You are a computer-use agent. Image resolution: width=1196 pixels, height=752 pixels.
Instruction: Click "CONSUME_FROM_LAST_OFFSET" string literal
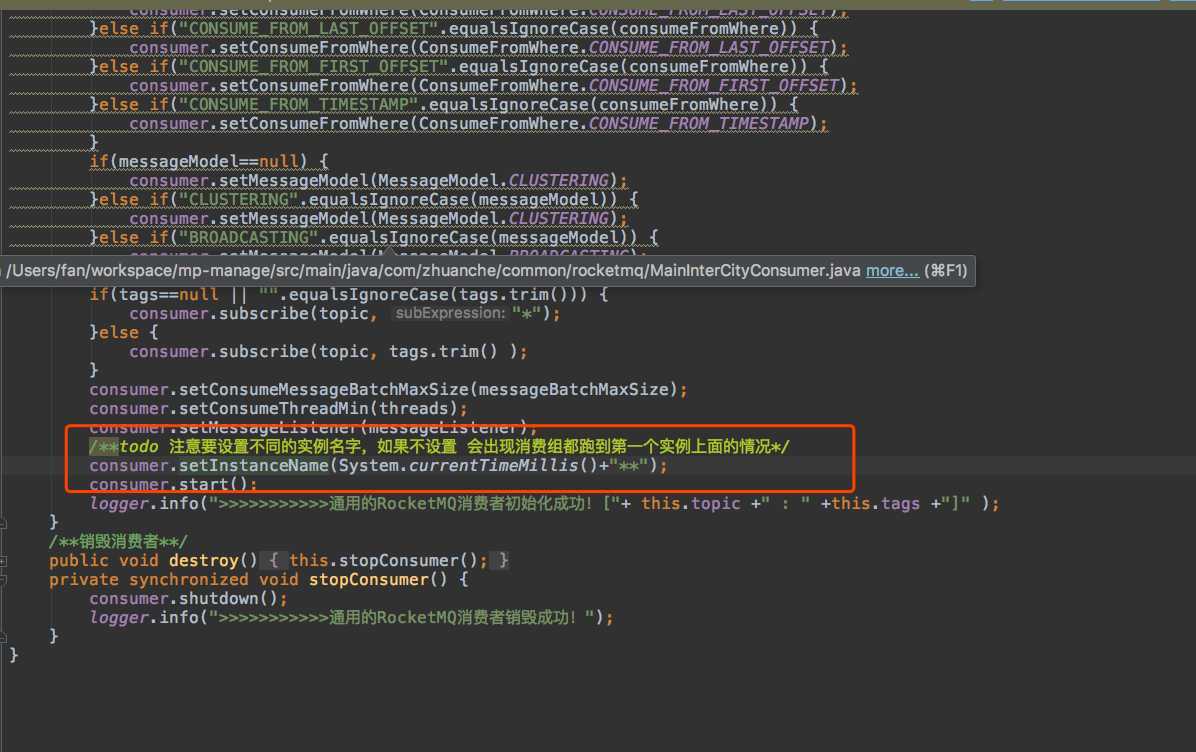[308, 28]
